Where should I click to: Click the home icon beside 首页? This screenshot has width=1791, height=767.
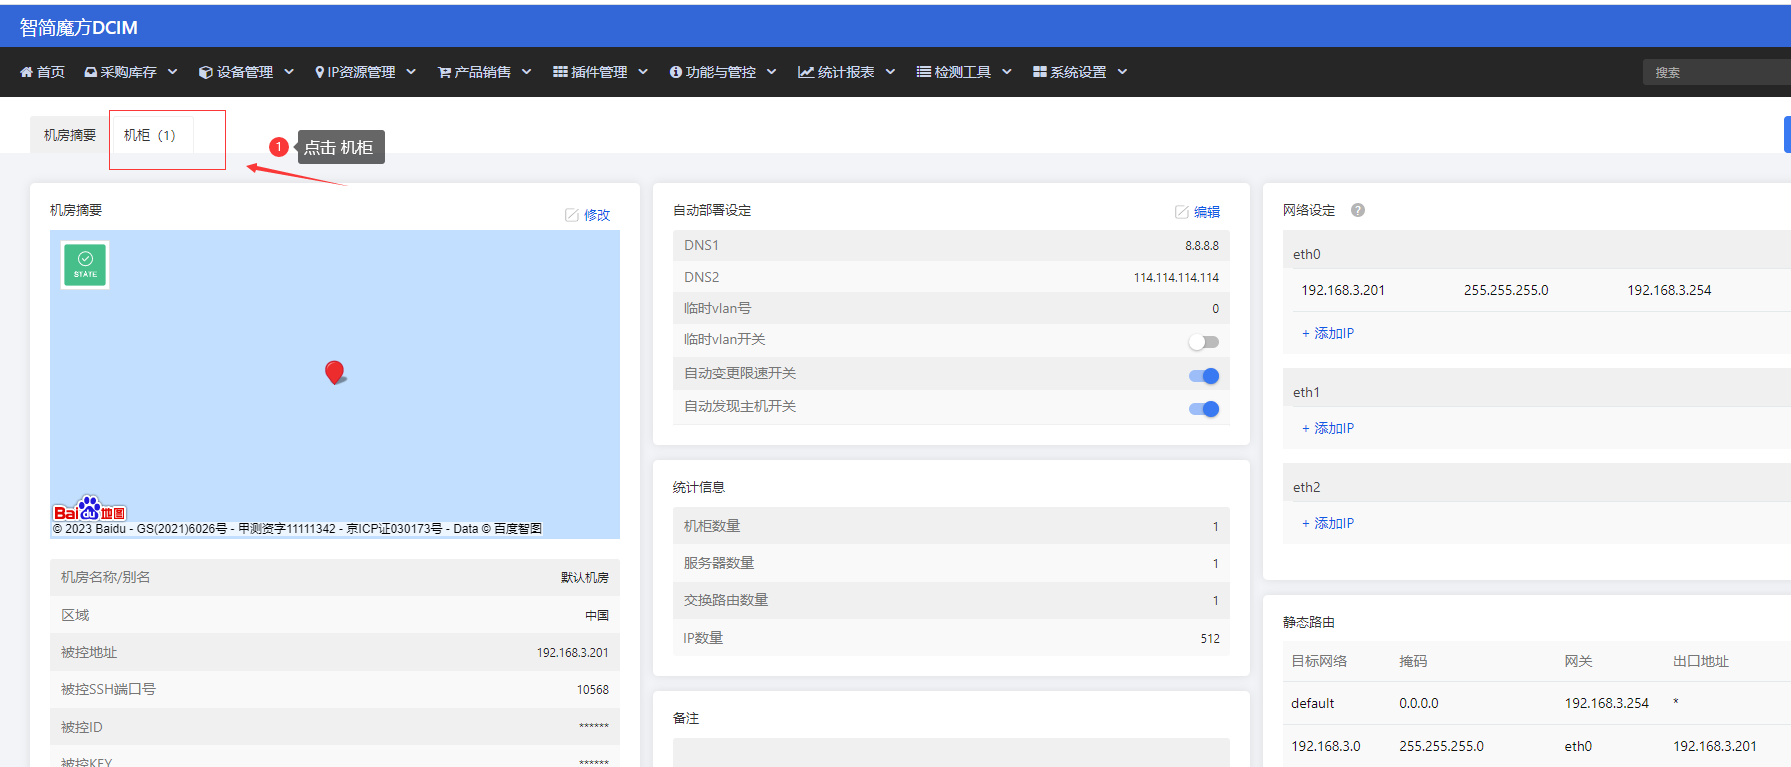tap(26, 72)
